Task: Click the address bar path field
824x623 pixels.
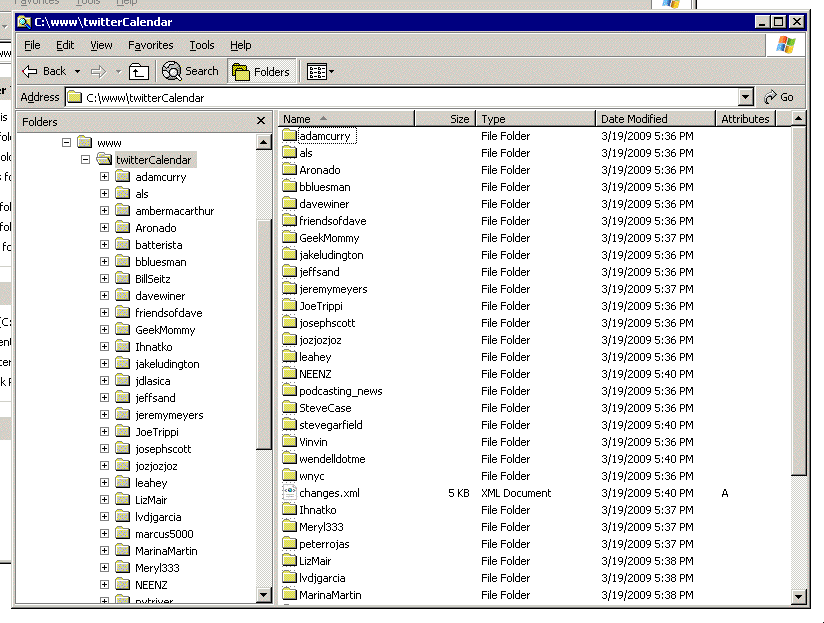Action: point(400,97)
